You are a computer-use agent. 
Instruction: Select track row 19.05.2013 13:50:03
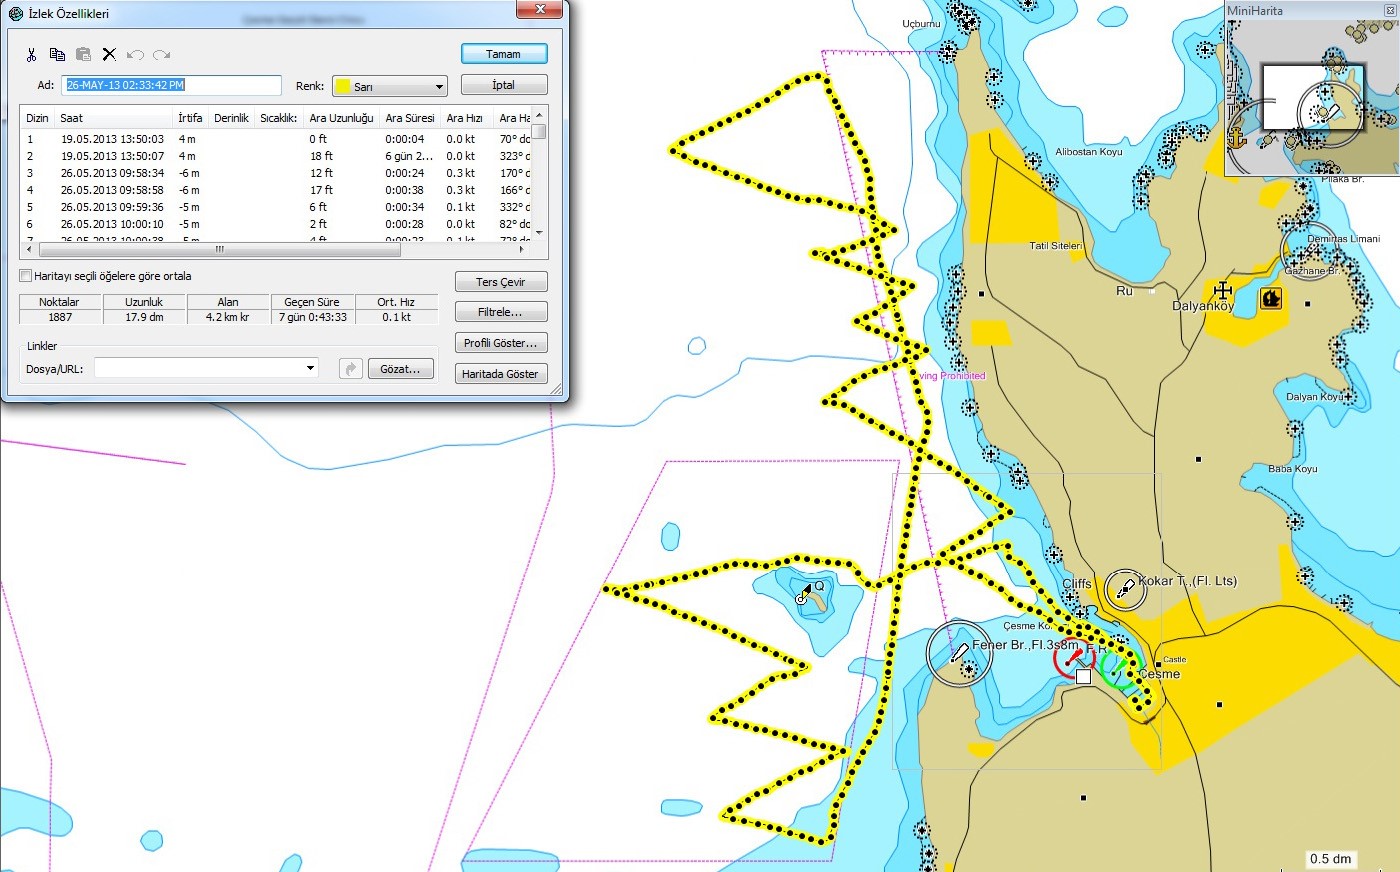276,139
